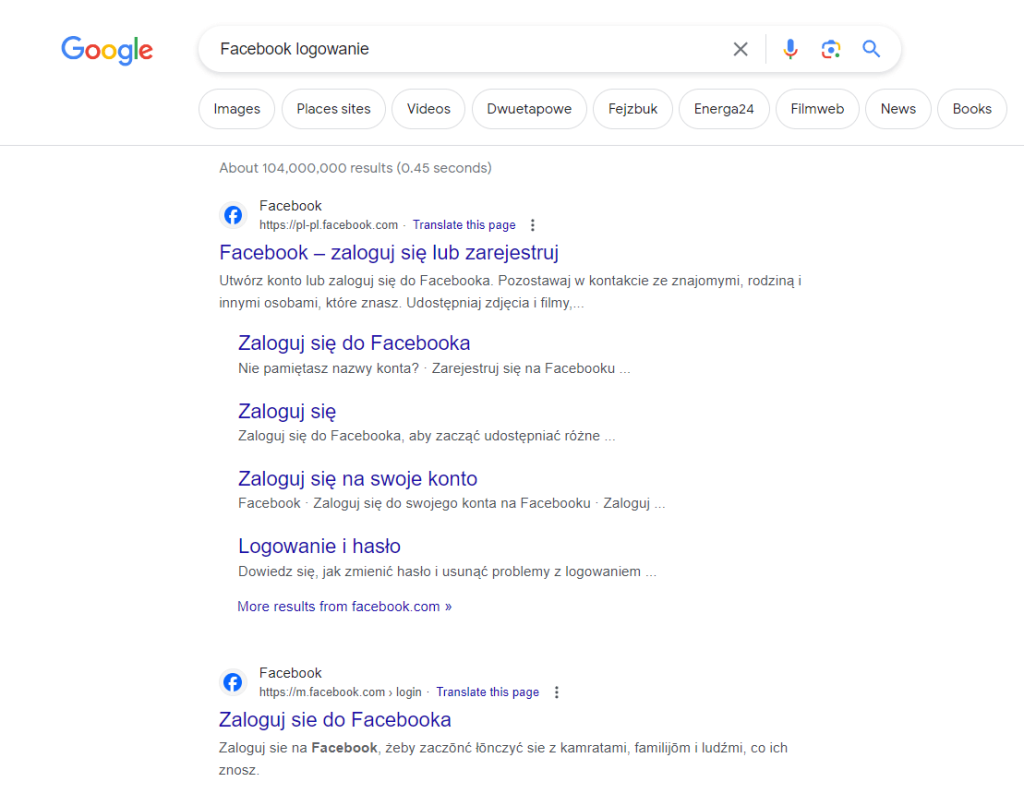The image size is (1024, 806).
Task: Open the three-dot menu on the first result
Action: [x=533, y=225]
